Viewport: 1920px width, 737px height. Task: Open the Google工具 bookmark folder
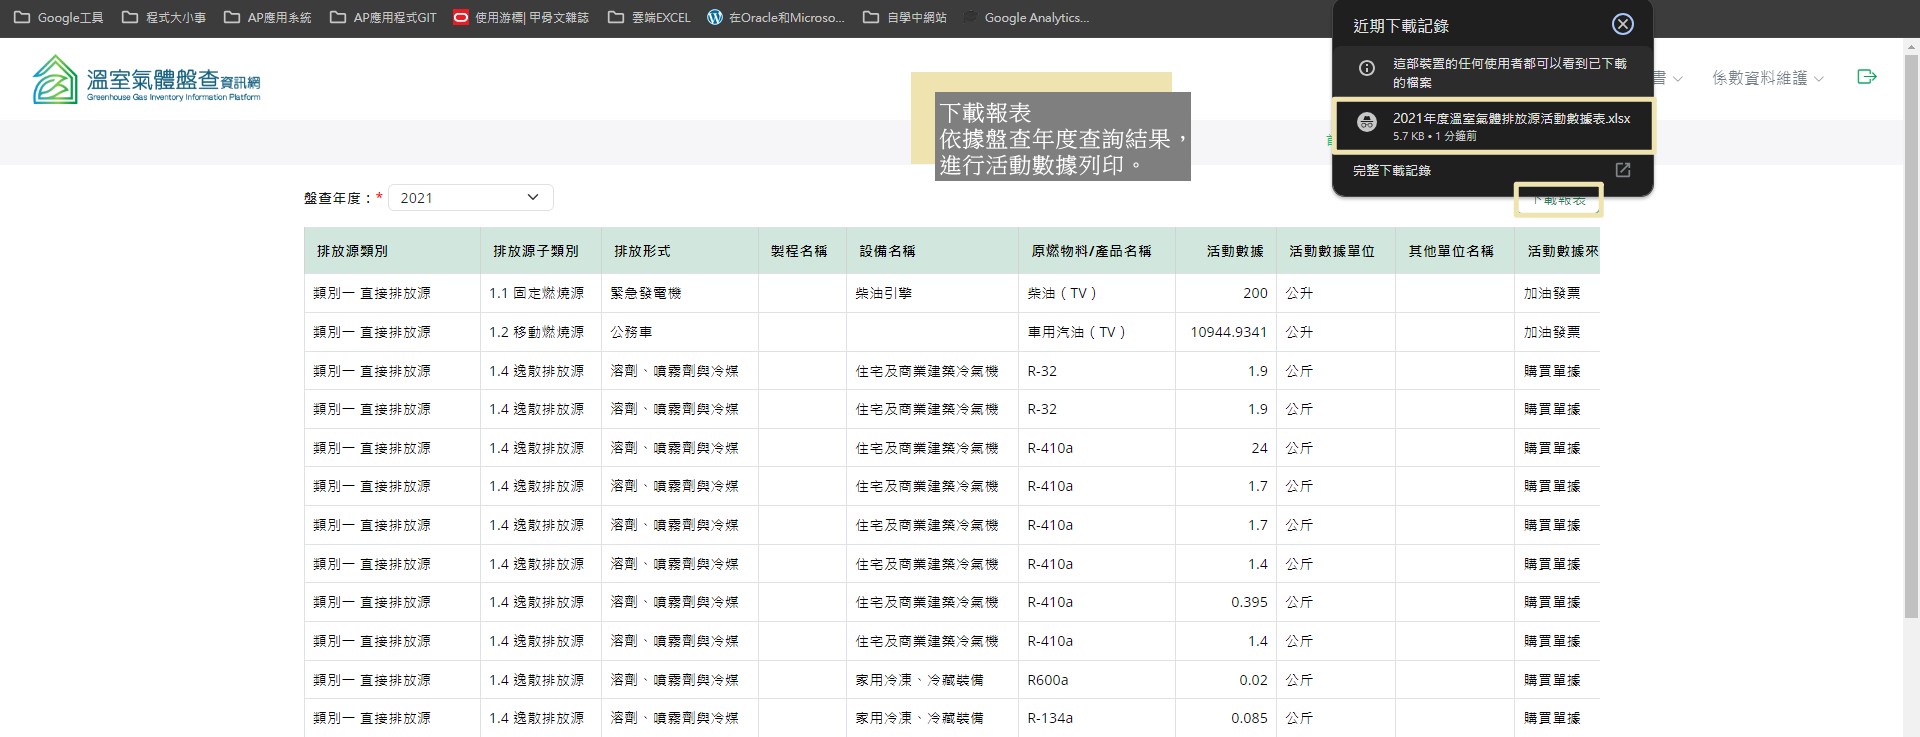coord(59,17)
